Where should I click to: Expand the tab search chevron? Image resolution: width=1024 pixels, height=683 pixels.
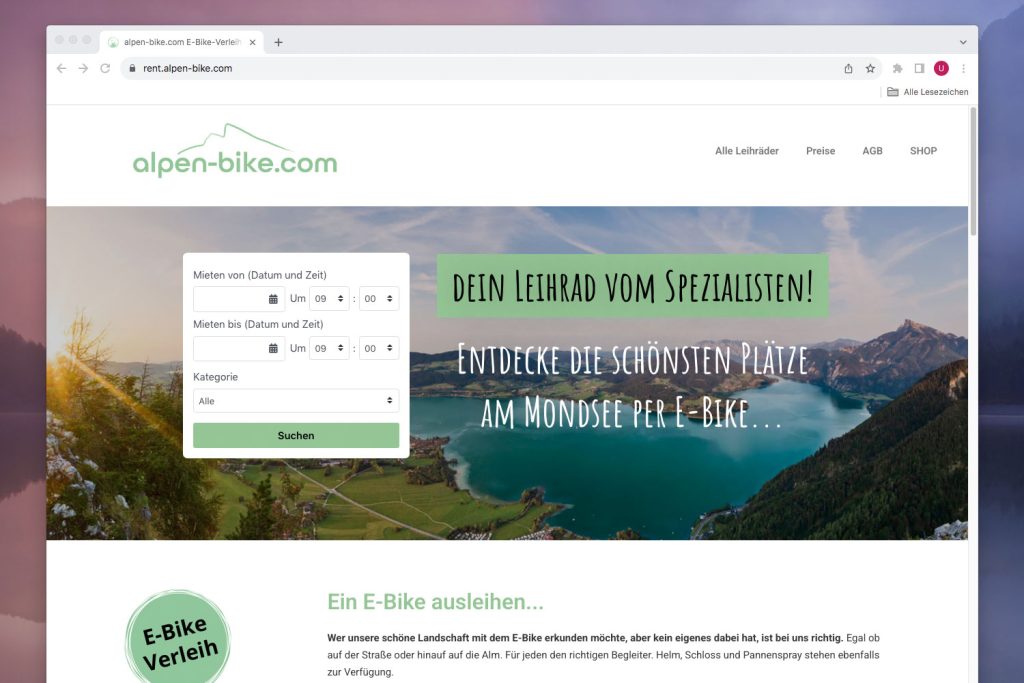click(x=963, y=42)
